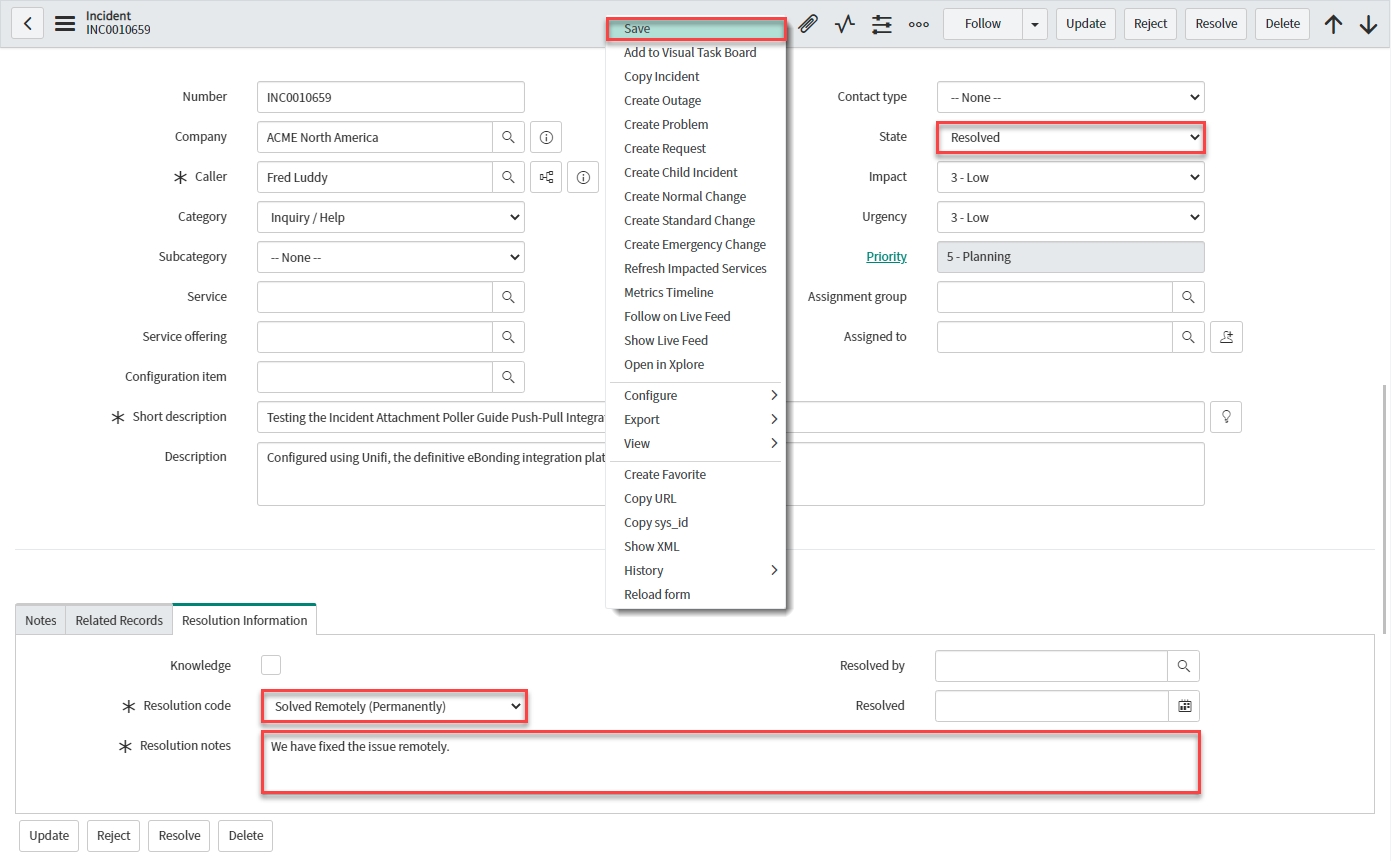Follow the Priority label link
Viewport: 1391px width, 861px height.
point(886,257)
